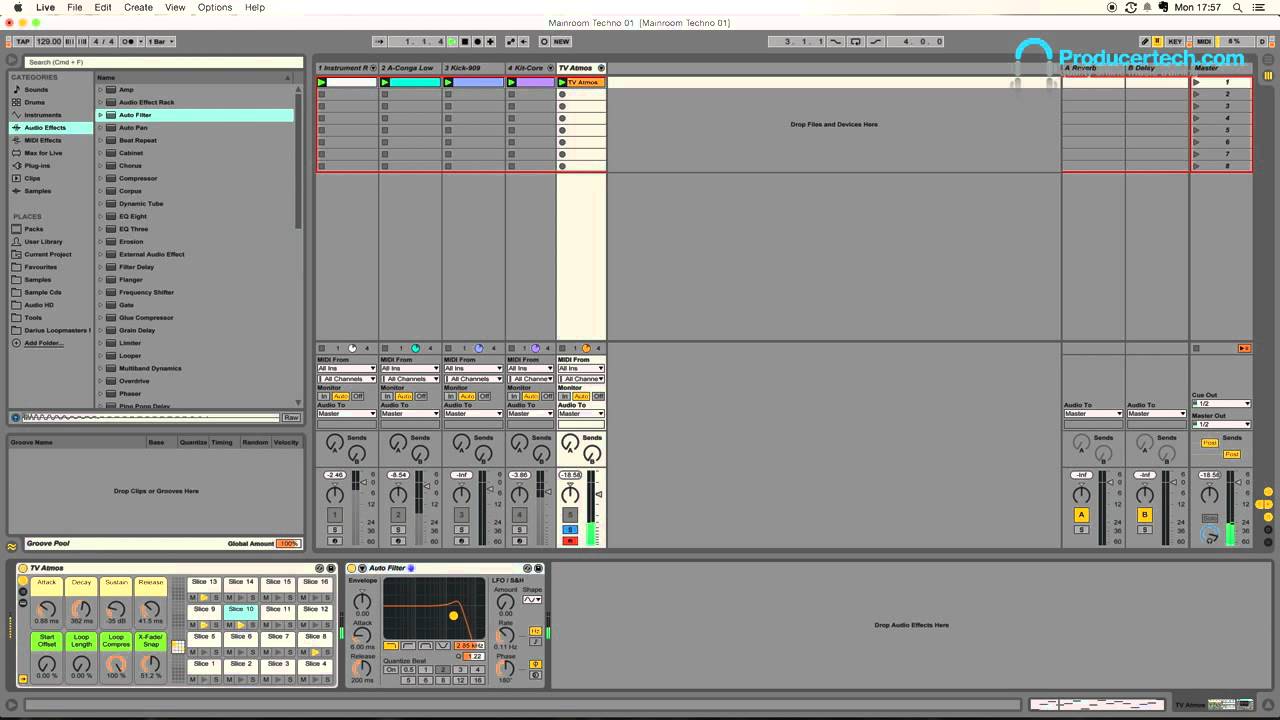Click Auto Filter lowpass filter type icon
1280x720 pixels.
[x=390, y=646]
